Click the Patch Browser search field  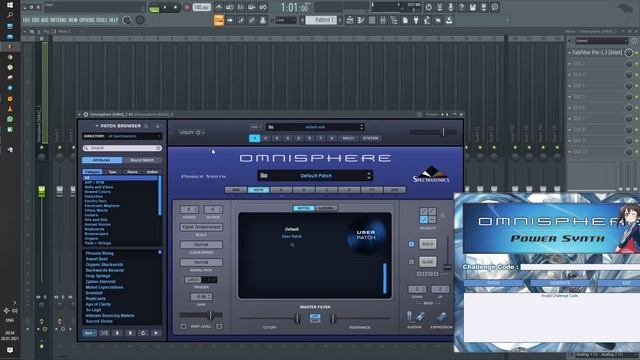[x=122, y=148]
